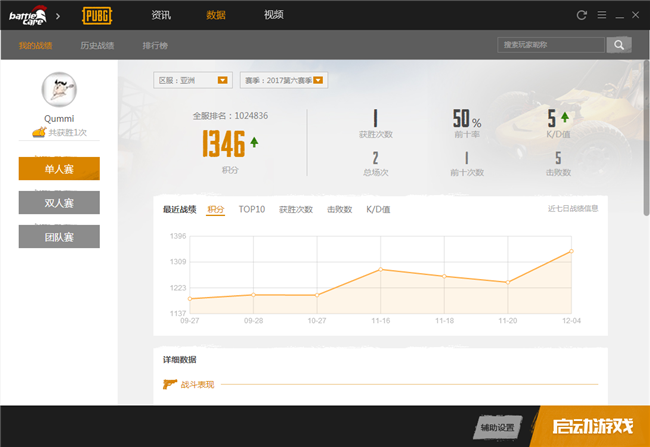Click the 共获胜1次 text
This screenshot has height=447, width=650.
(x=68, y=133)
